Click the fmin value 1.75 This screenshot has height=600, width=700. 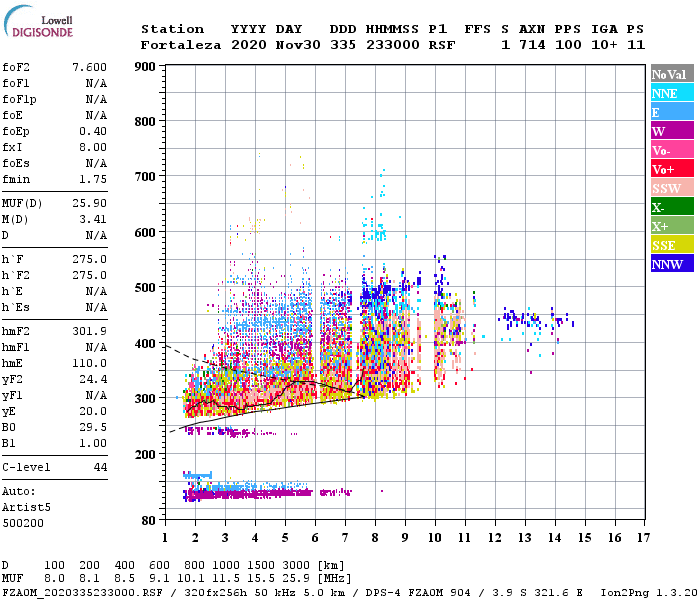point(93,179)
